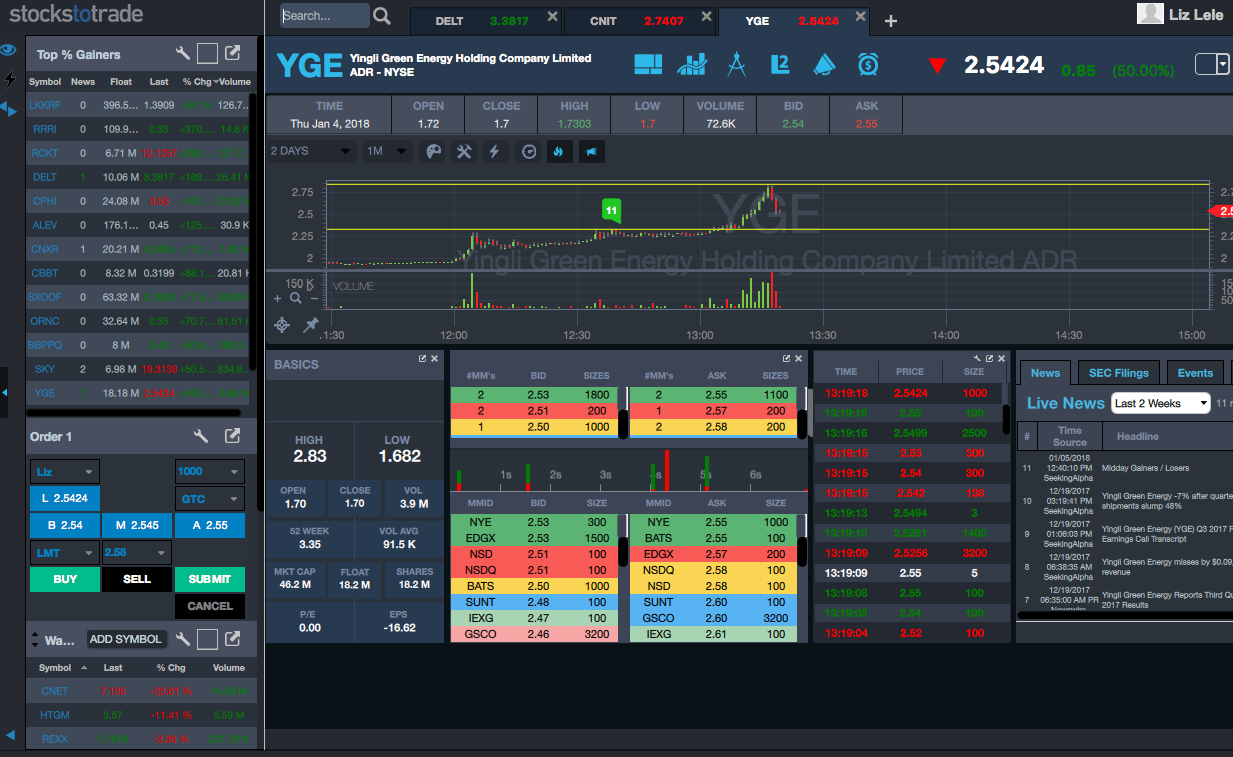The height and width of the screenshot is (757, 1233).
Task: Click the CANCEL order button
Action: [209, 606]
